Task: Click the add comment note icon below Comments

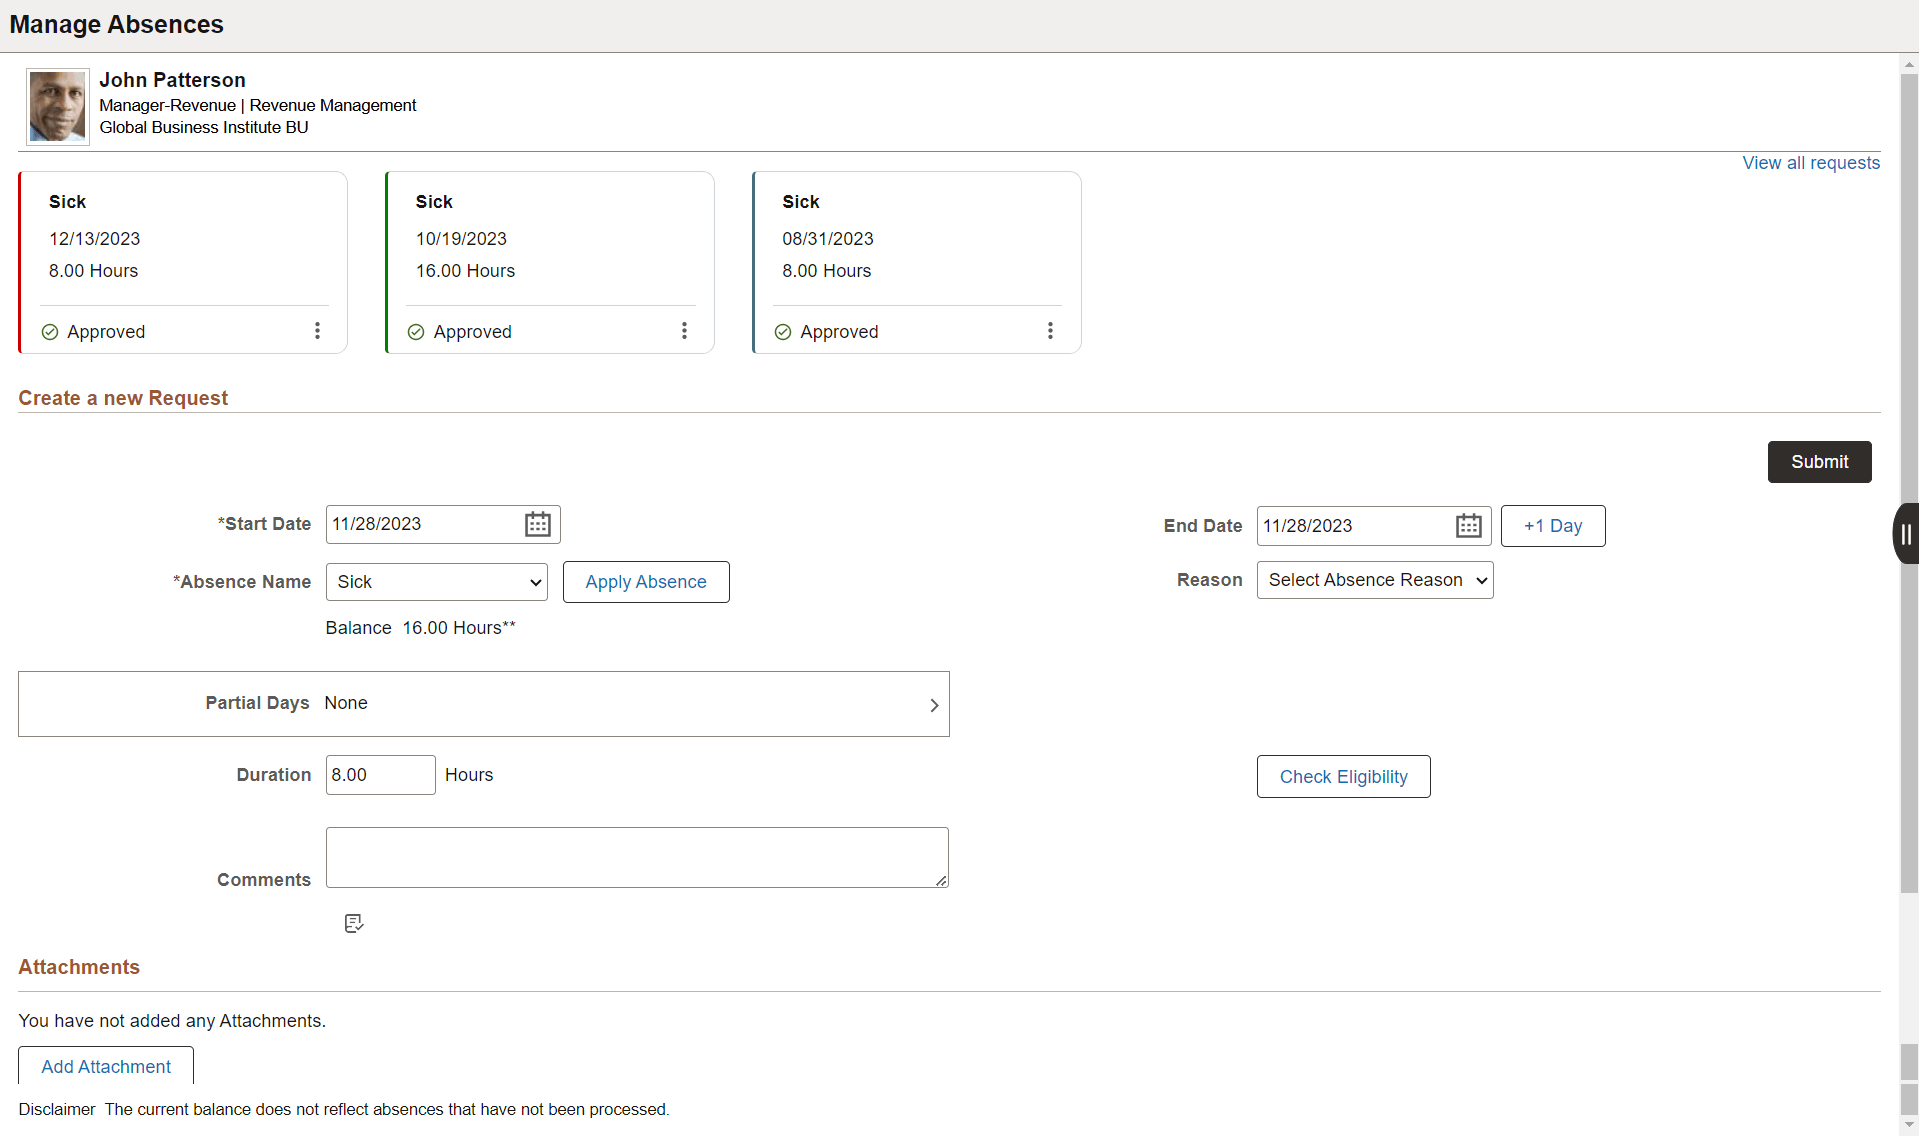Action: pyautogui.click(x=353, y=922)
